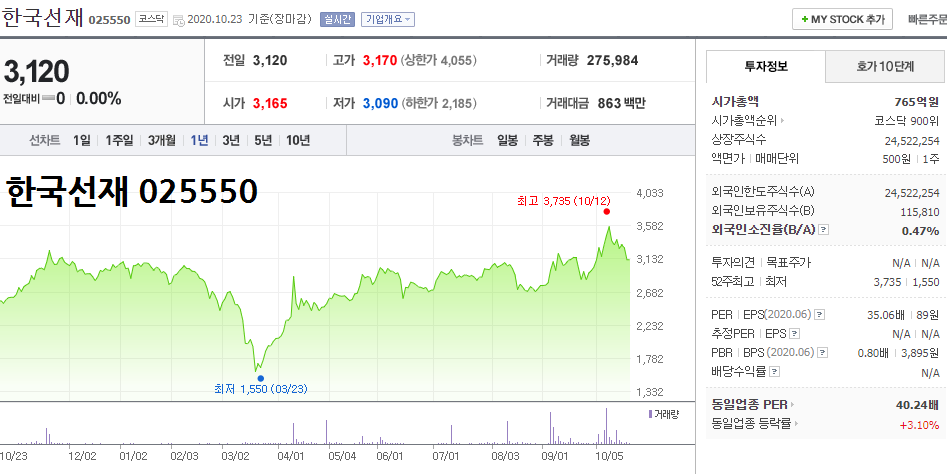Click the 저가 value 3,090
This screenshot has width=947, height=474.
(x=380, y=103)
